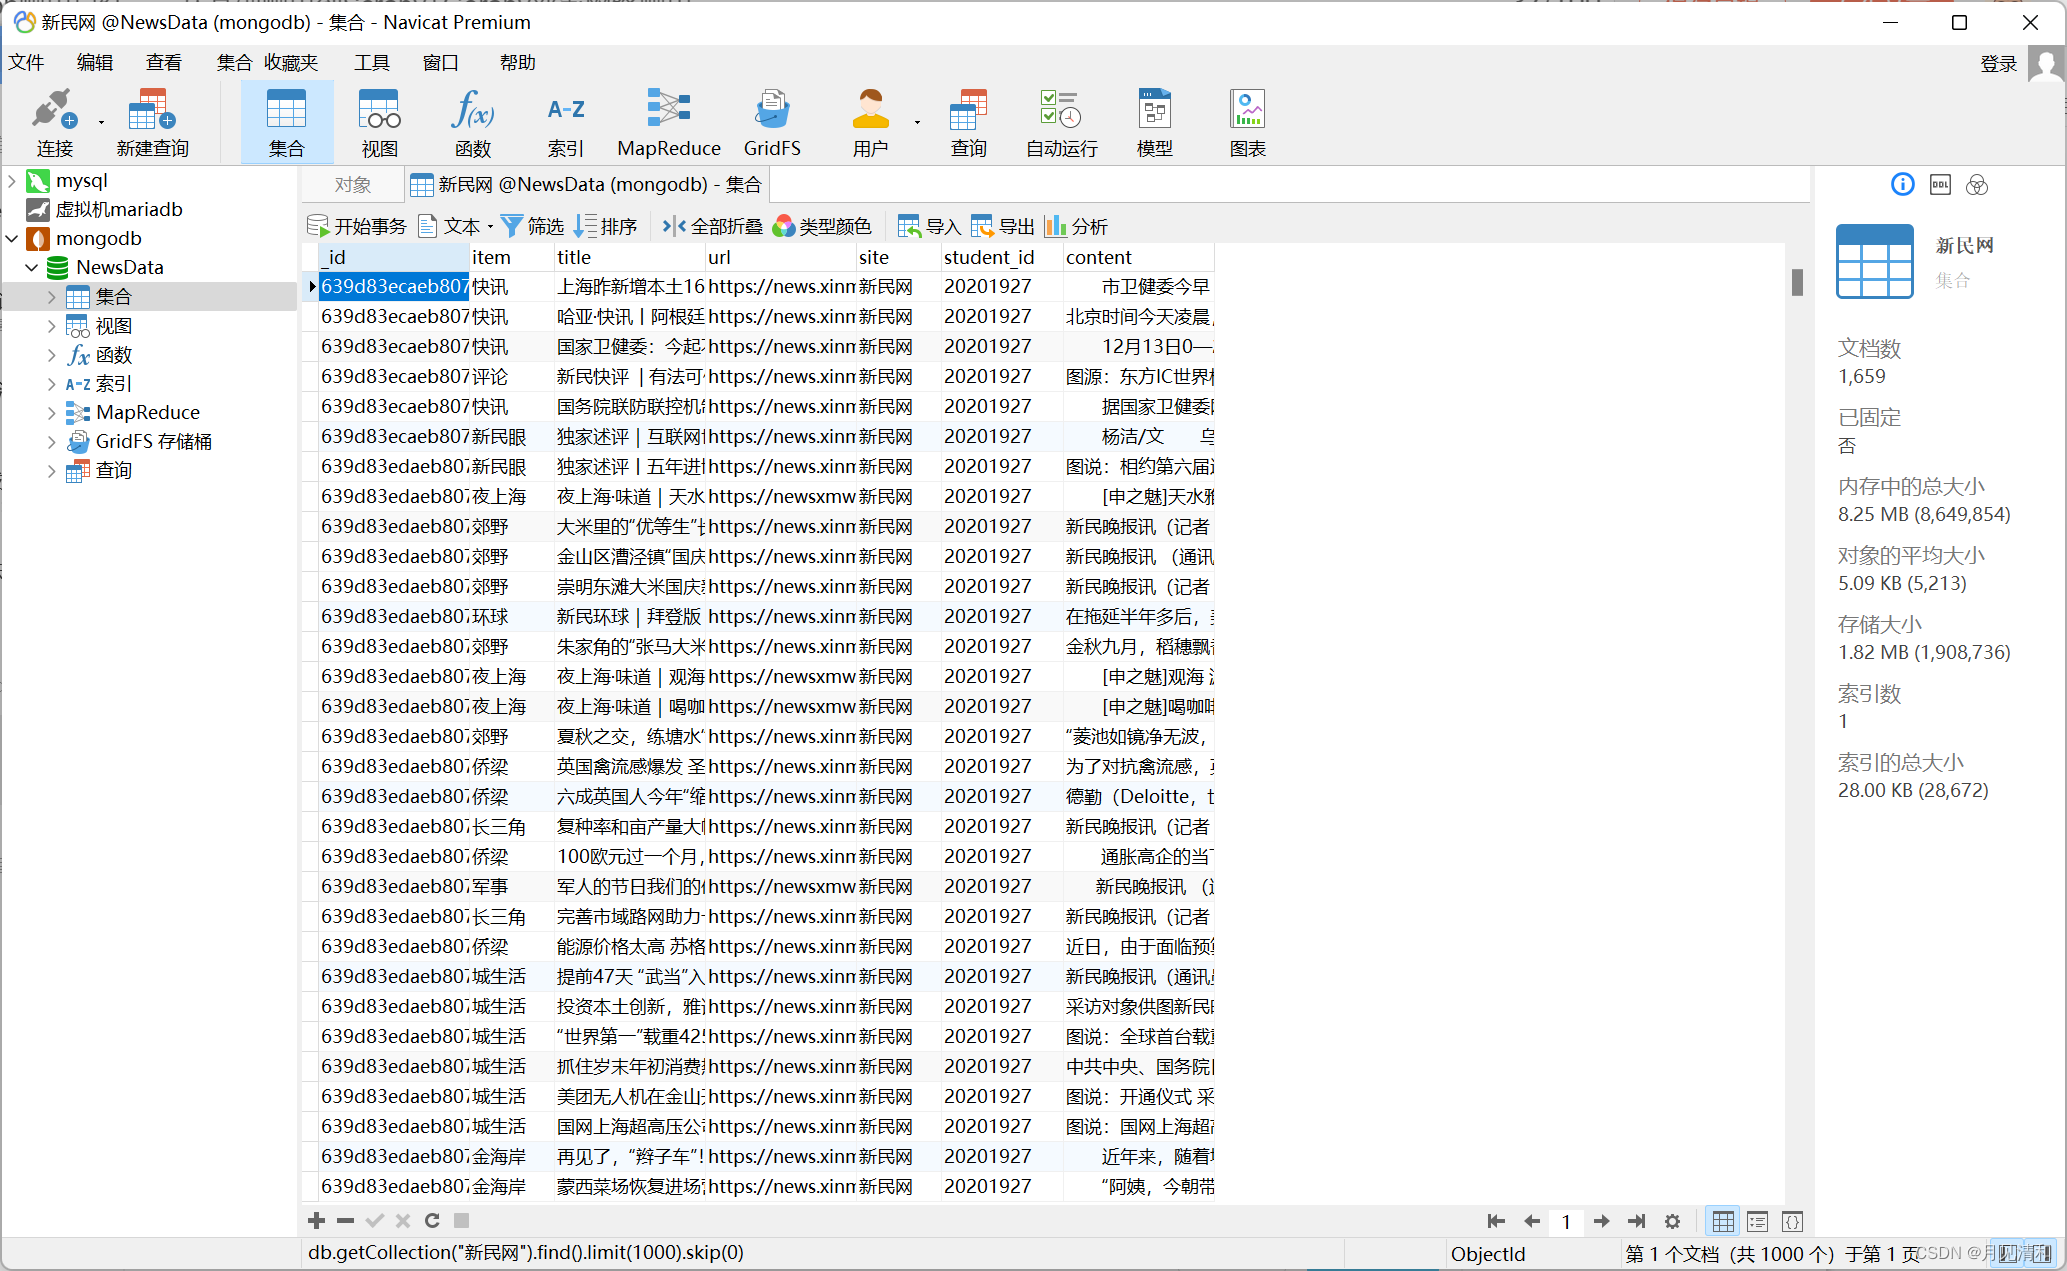
Task: Open the 索引 index toolbar icon
Action: 566,122
